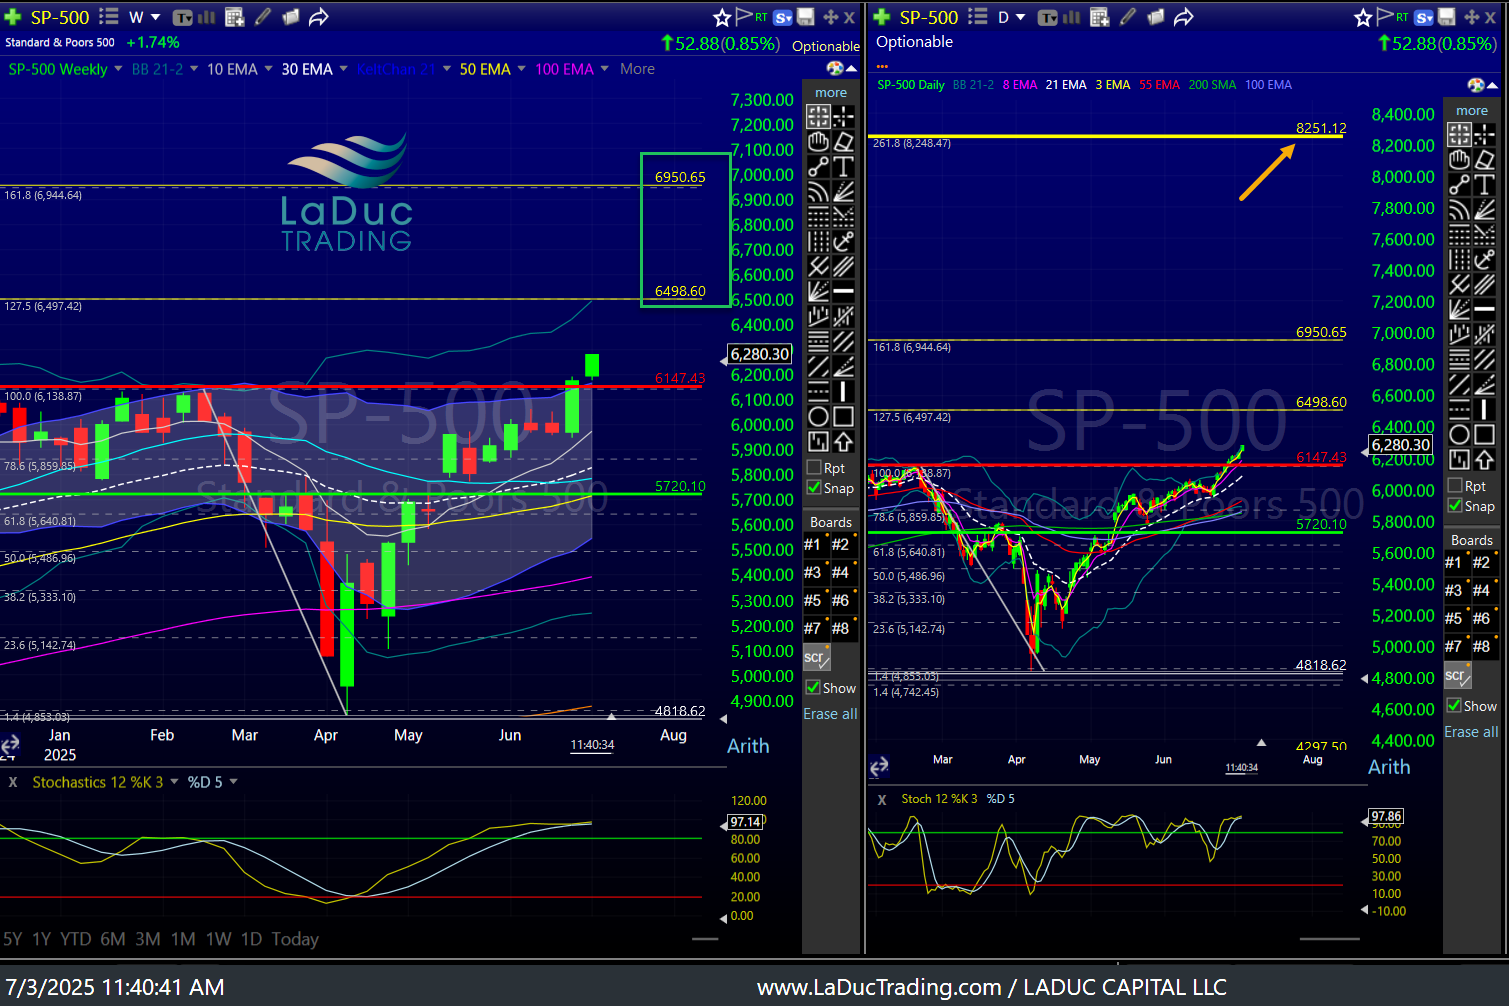The width and height of the screenshot is (1509, 1006).
Task: Click the share arrow icon in weekly chart toolbar
Action: click(x=319, y=17)
